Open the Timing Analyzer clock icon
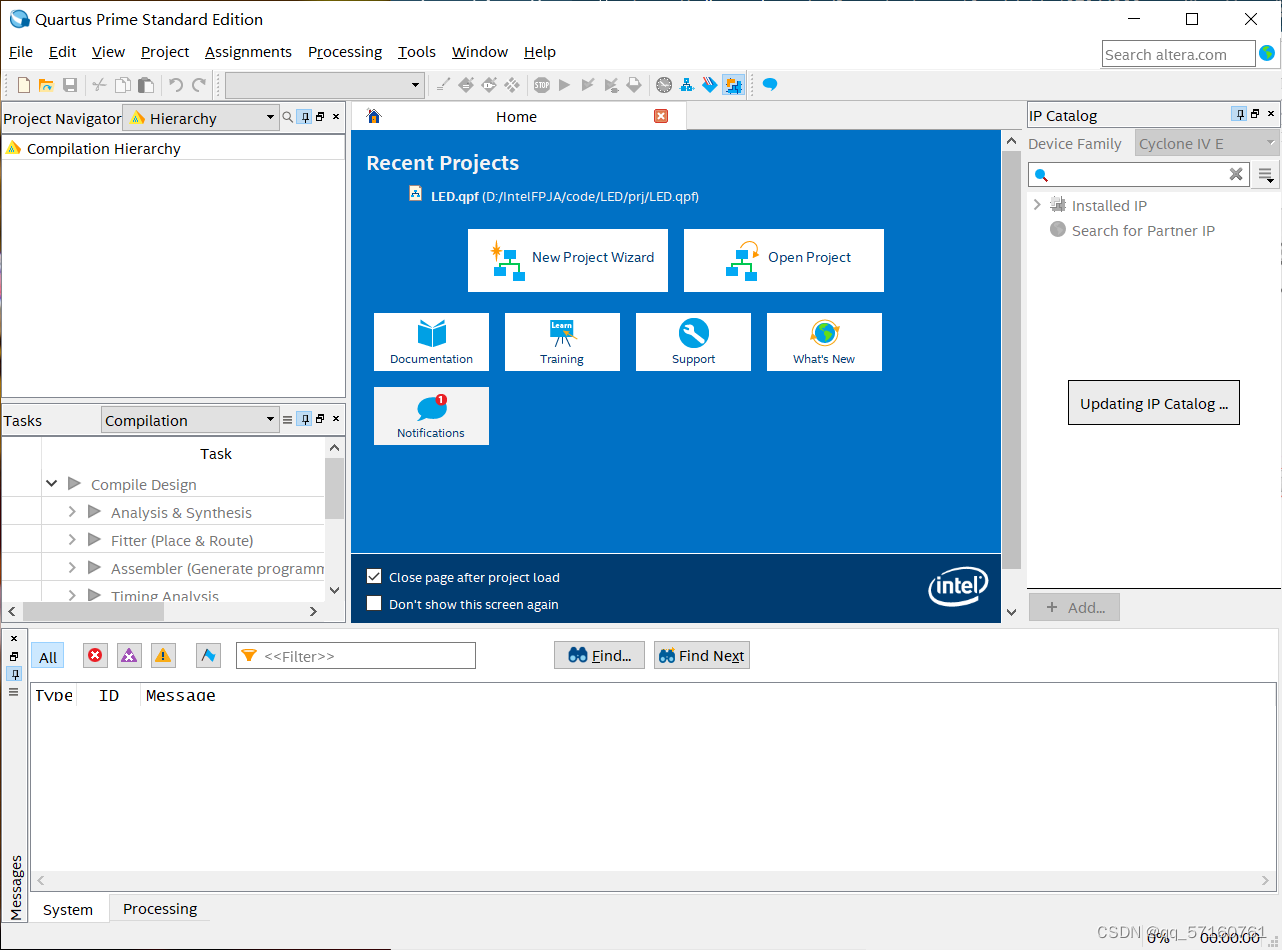This screenshot has width=1282, height=950. 664,85
